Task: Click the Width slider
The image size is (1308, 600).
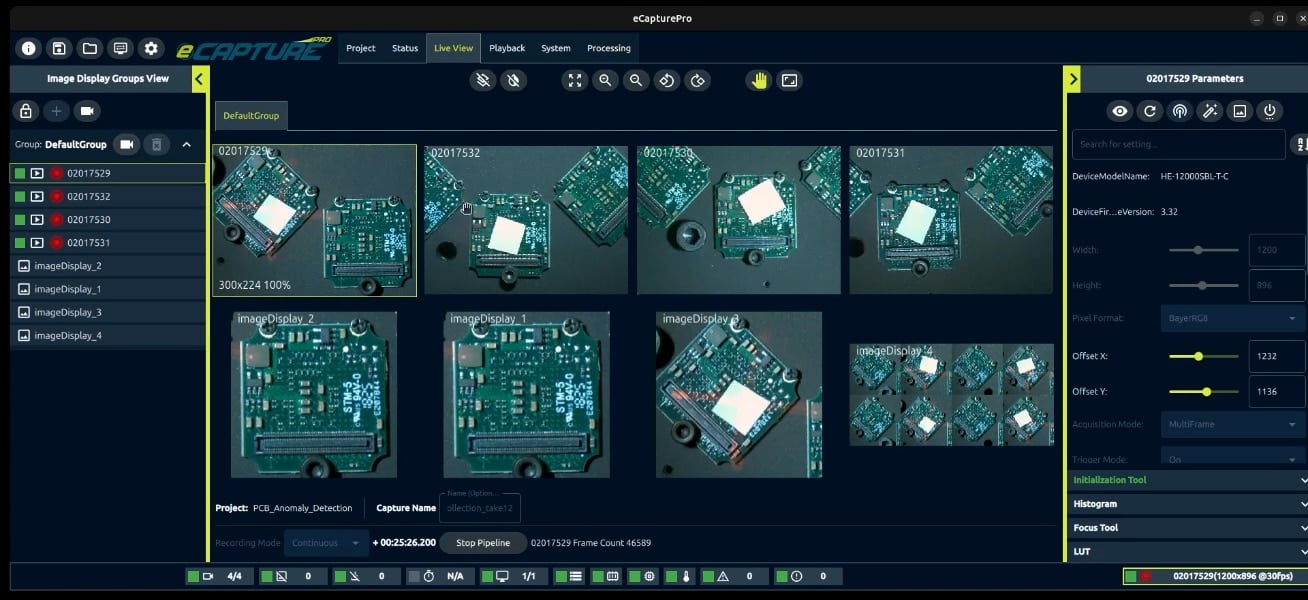Action: [x=1204, y=250]
